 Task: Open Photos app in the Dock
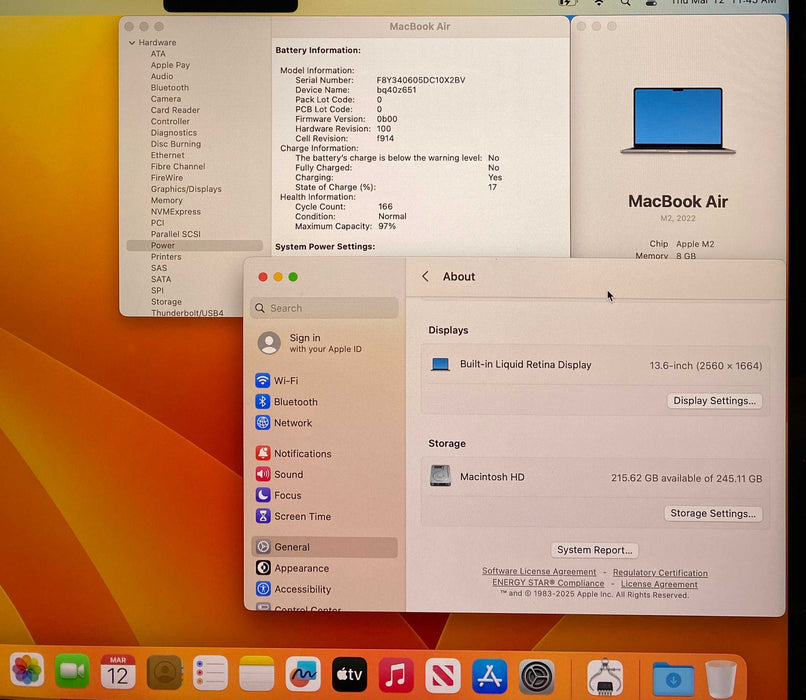coord(27,670)
